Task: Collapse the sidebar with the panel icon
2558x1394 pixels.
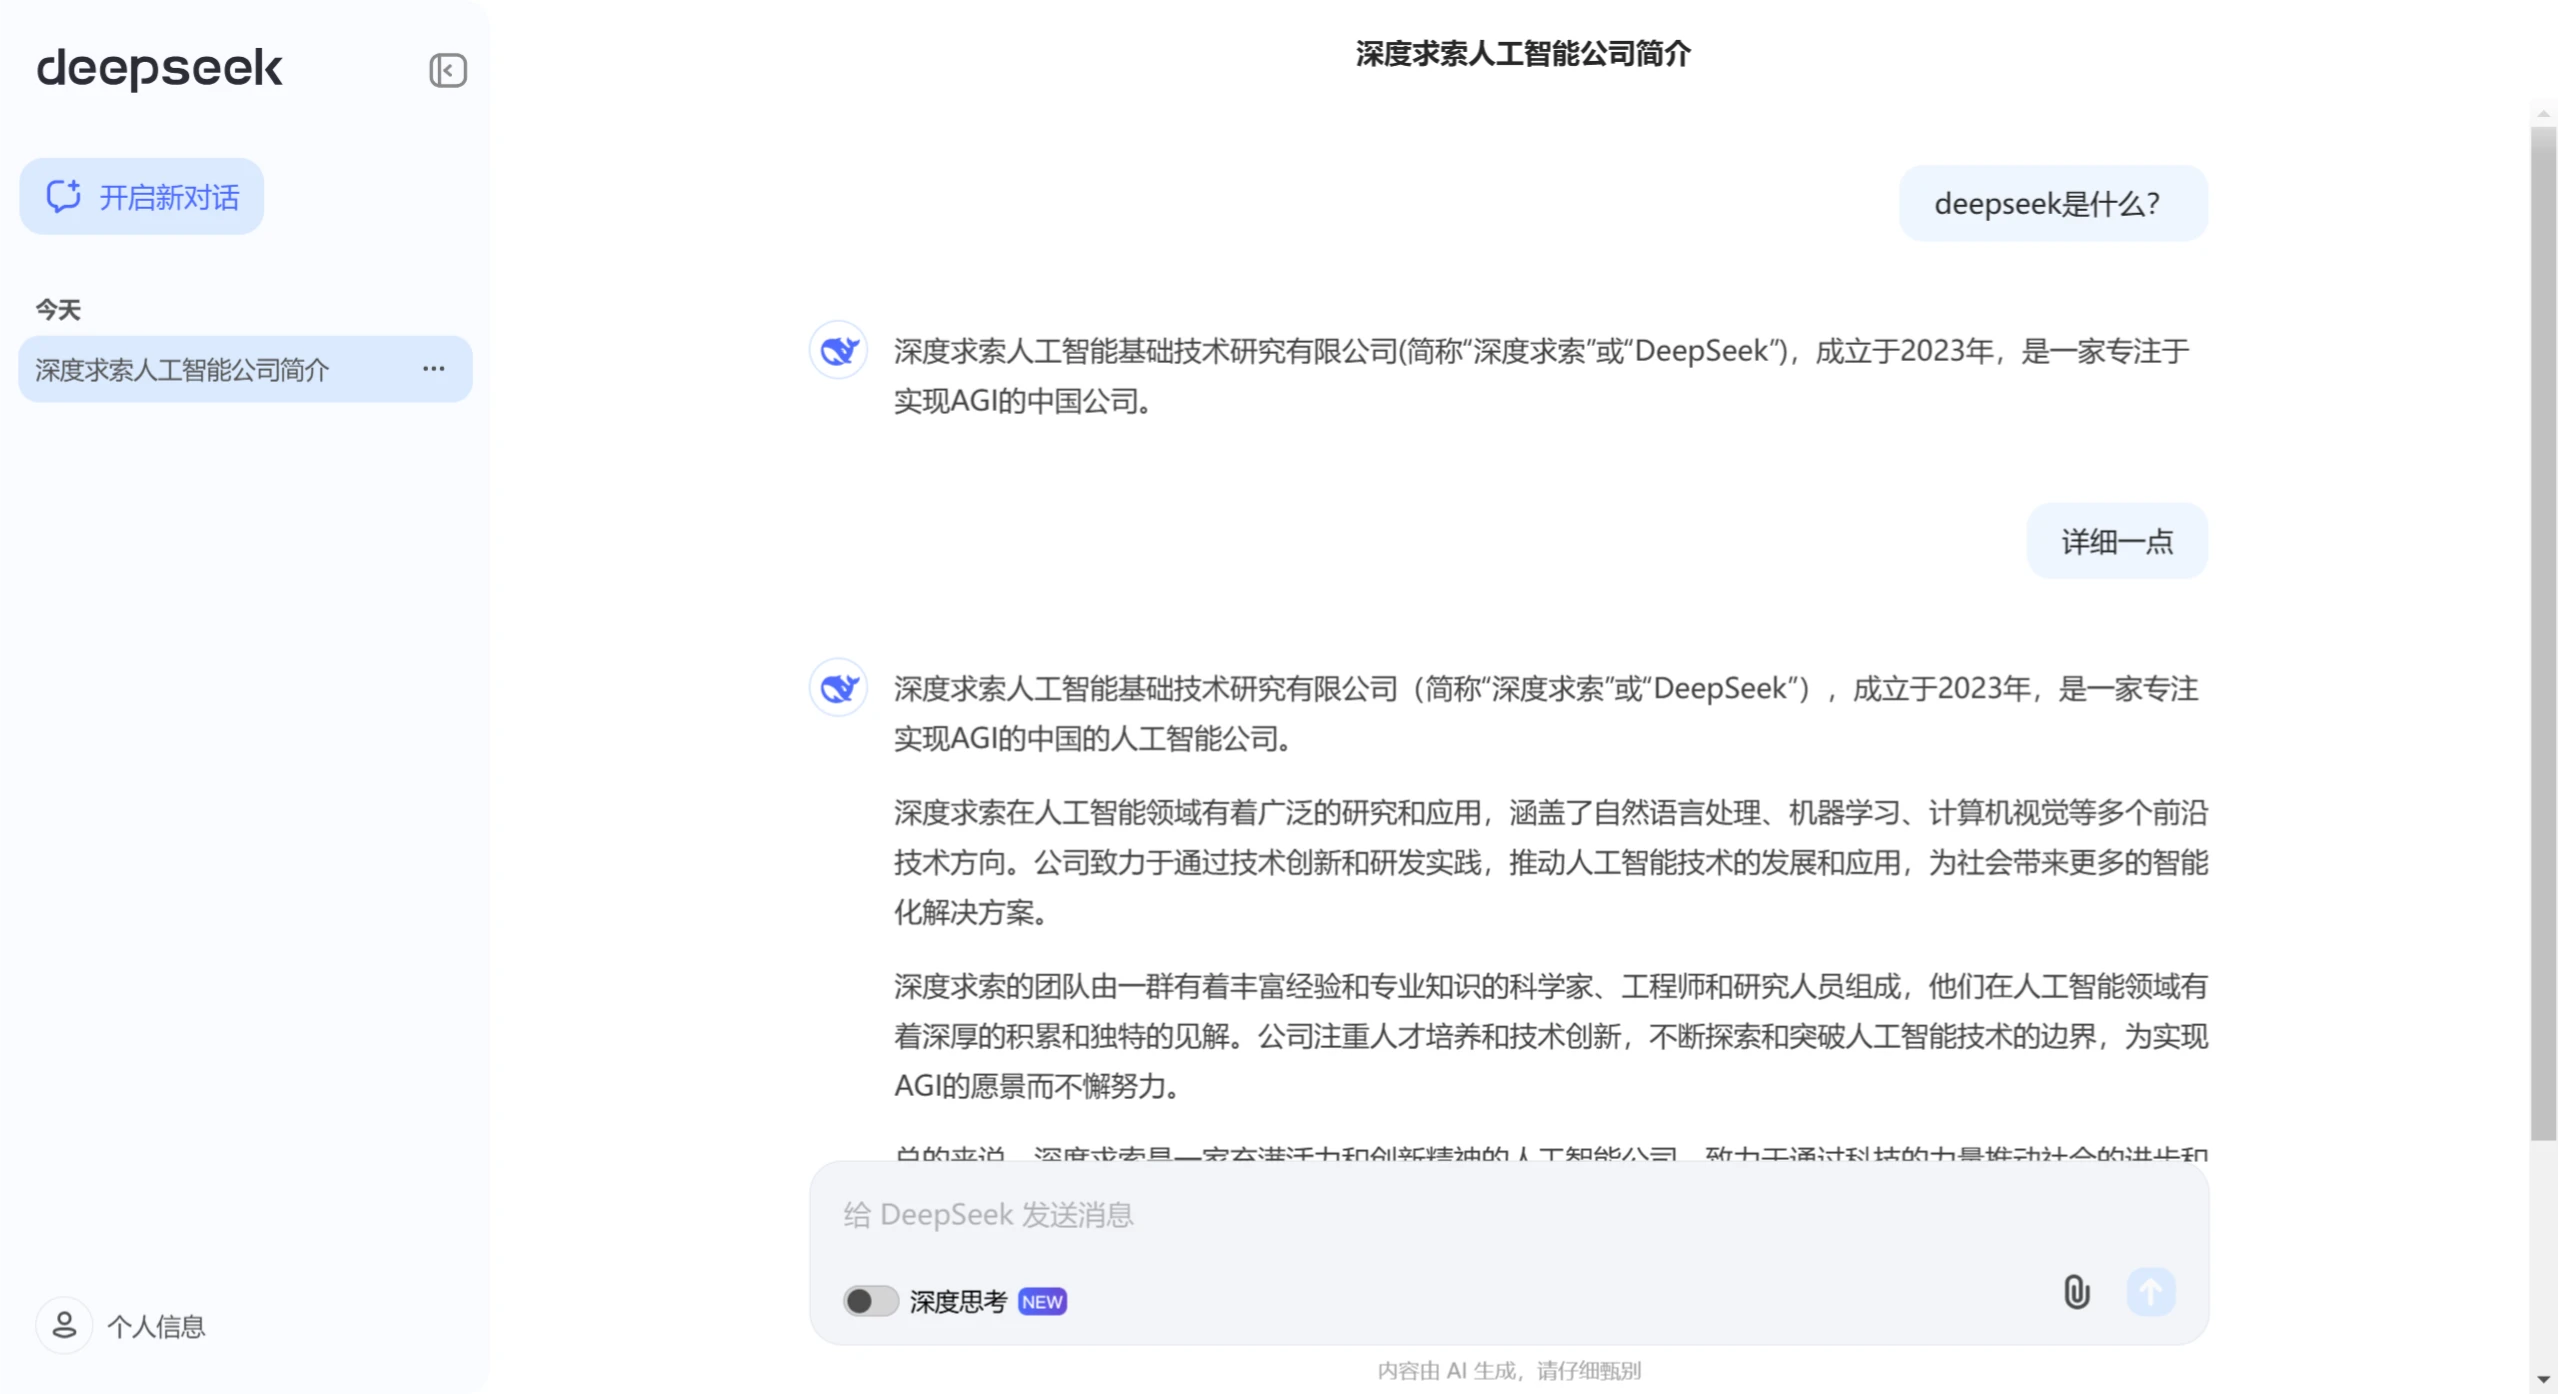Action: pyautogui.click(x=447, y=70)
